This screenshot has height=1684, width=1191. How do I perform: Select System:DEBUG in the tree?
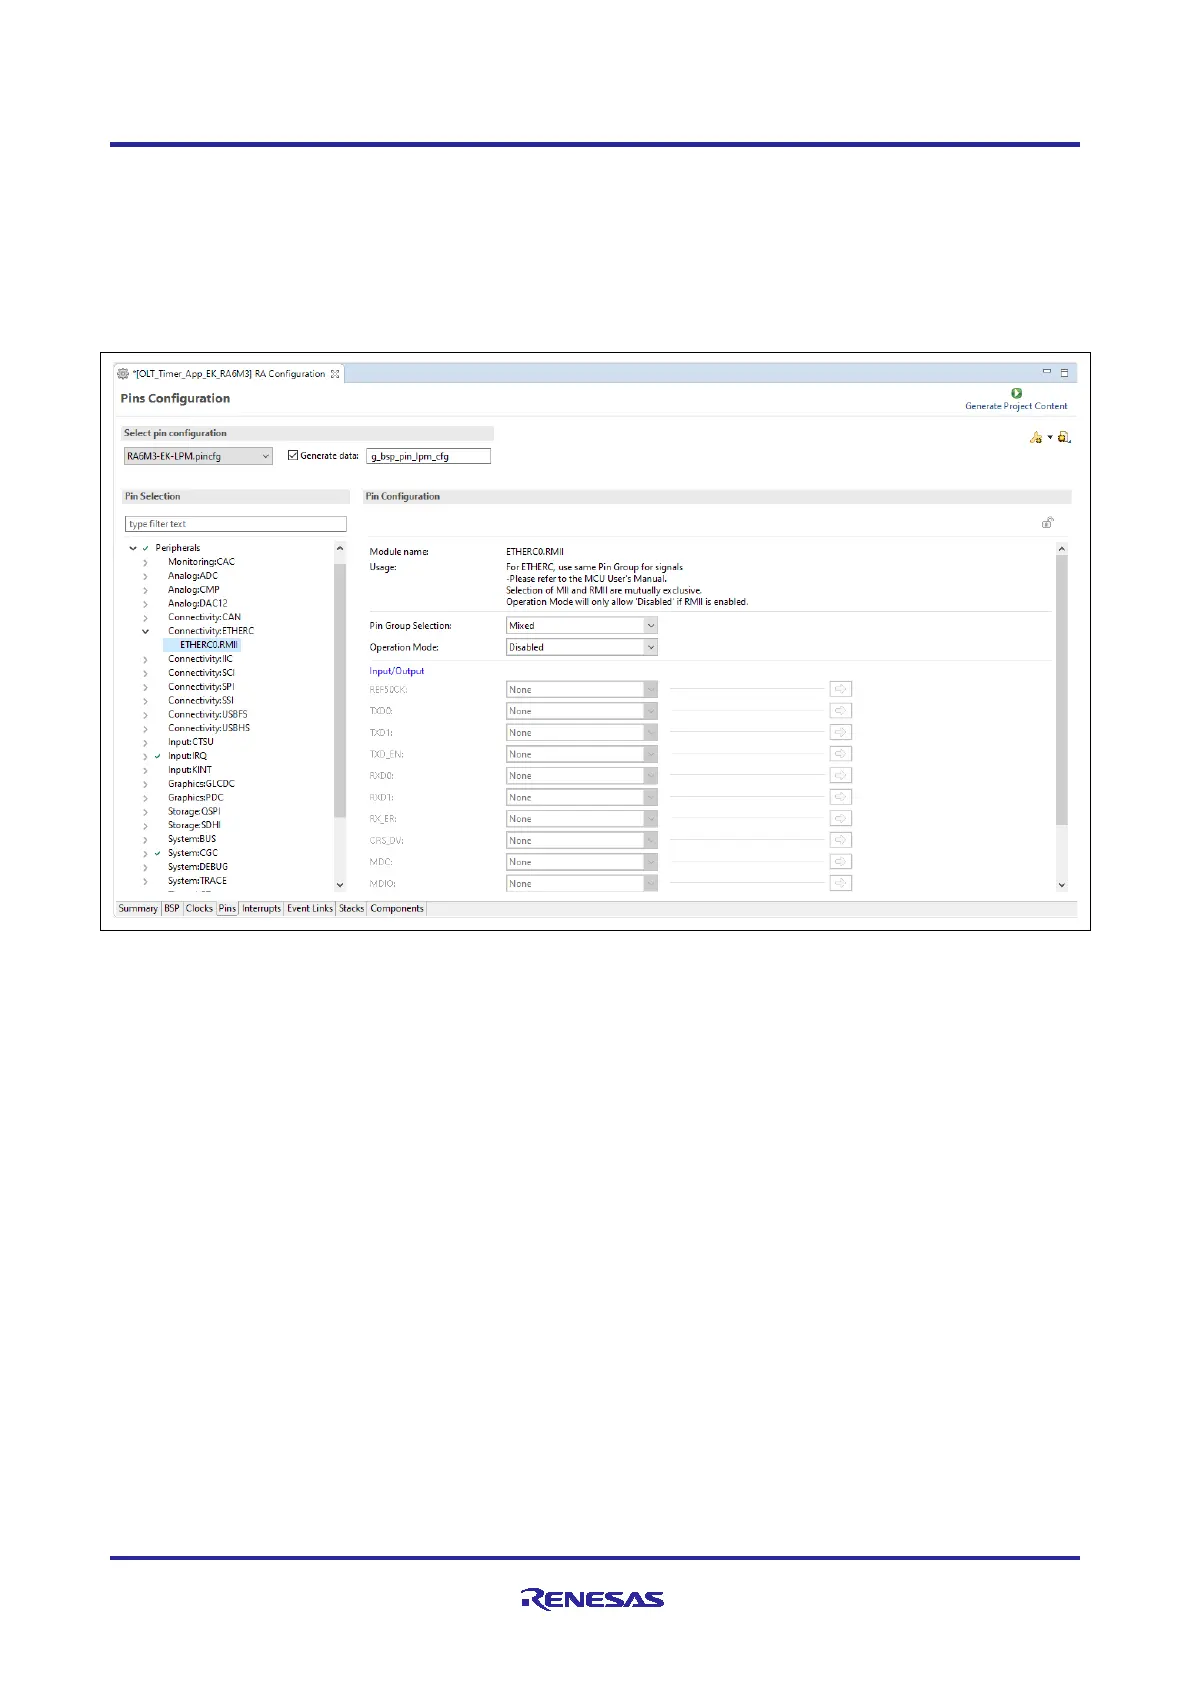pyautogui.click(x=197, y=867)
